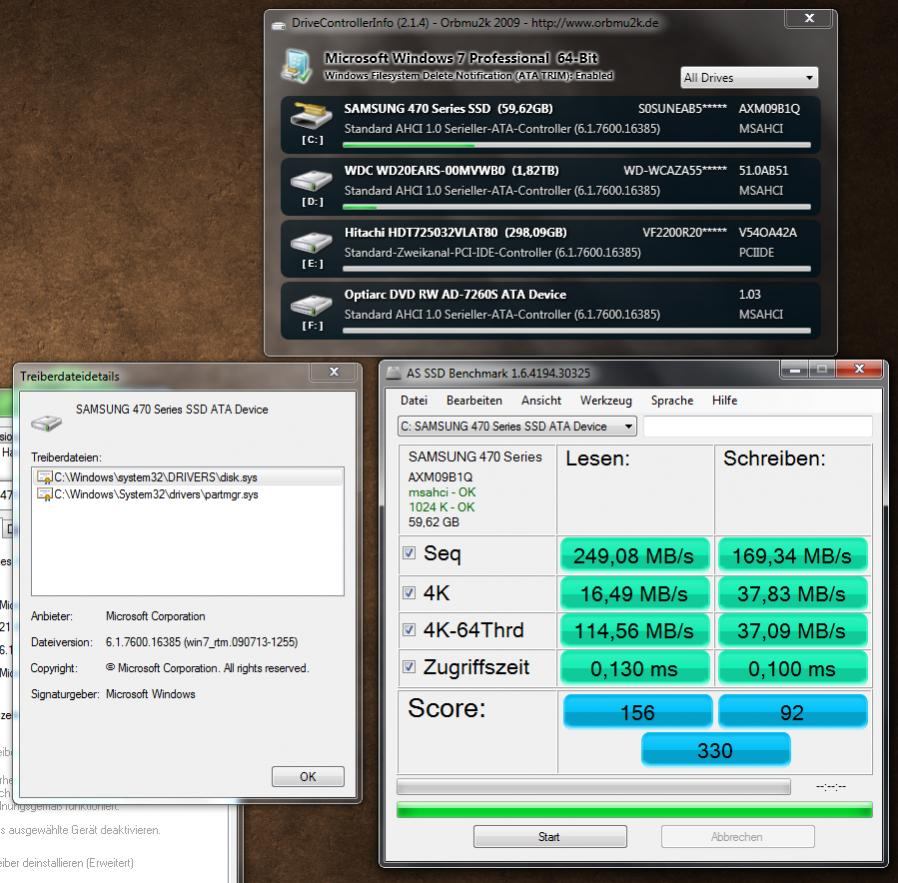Click the write access time 0,100 ms
The width and height of the screenshot is (898, 883).
(x=792, y=668)
